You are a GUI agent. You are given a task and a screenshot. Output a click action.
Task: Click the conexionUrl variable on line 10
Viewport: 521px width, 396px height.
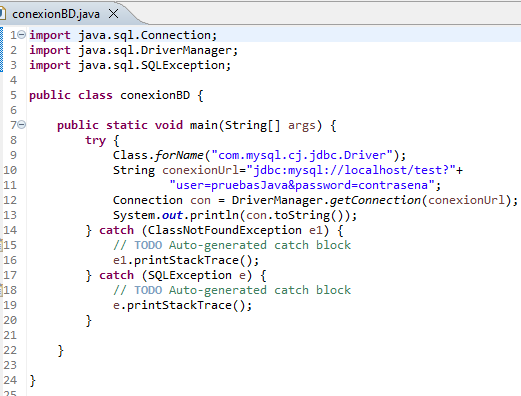pos(201,170)
